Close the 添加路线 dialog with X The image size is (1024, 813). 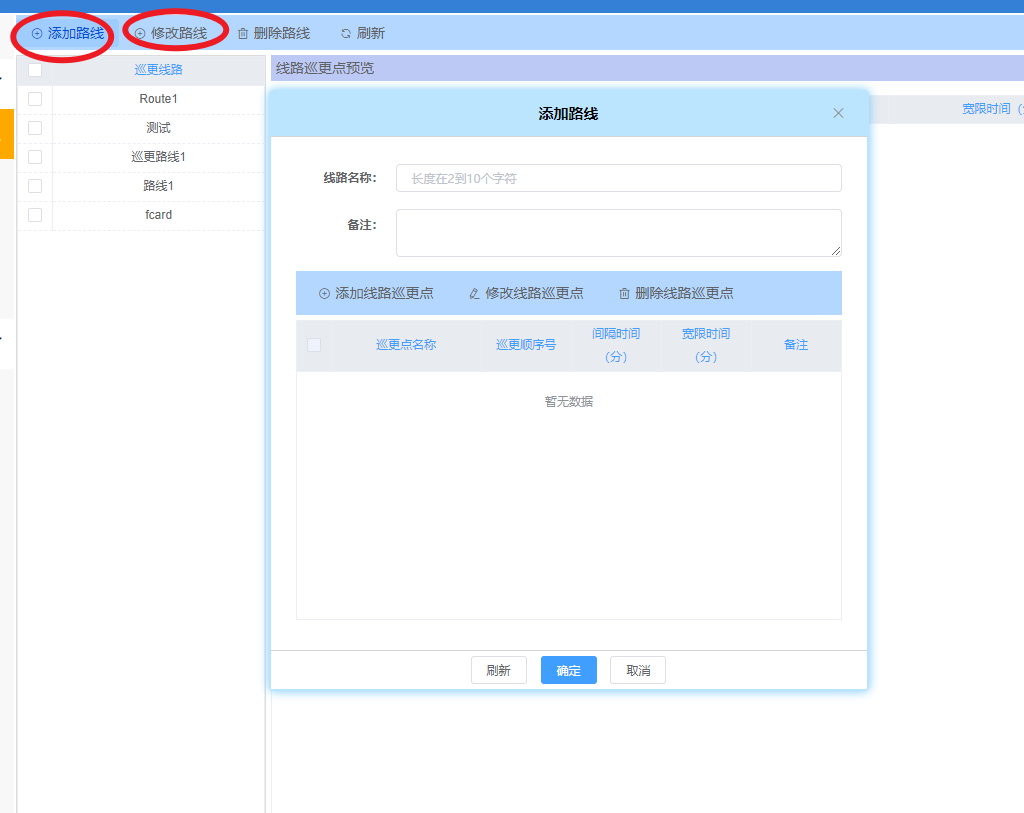coord(838,113)
